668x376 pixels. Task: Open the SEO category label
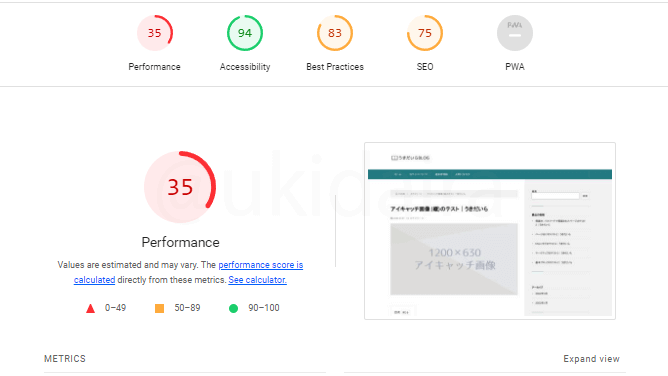(425, 67)
